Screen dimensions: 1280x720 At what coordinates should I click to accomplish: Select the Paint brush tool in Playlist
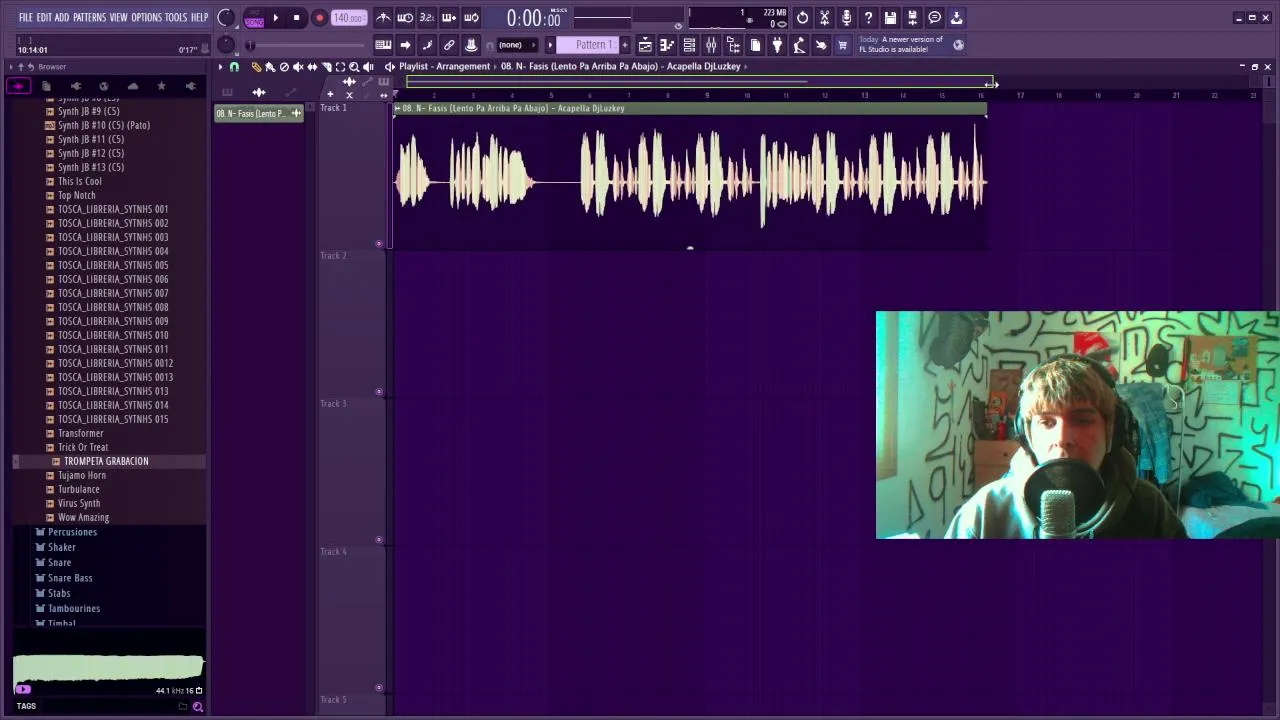[x=270, y=67]
